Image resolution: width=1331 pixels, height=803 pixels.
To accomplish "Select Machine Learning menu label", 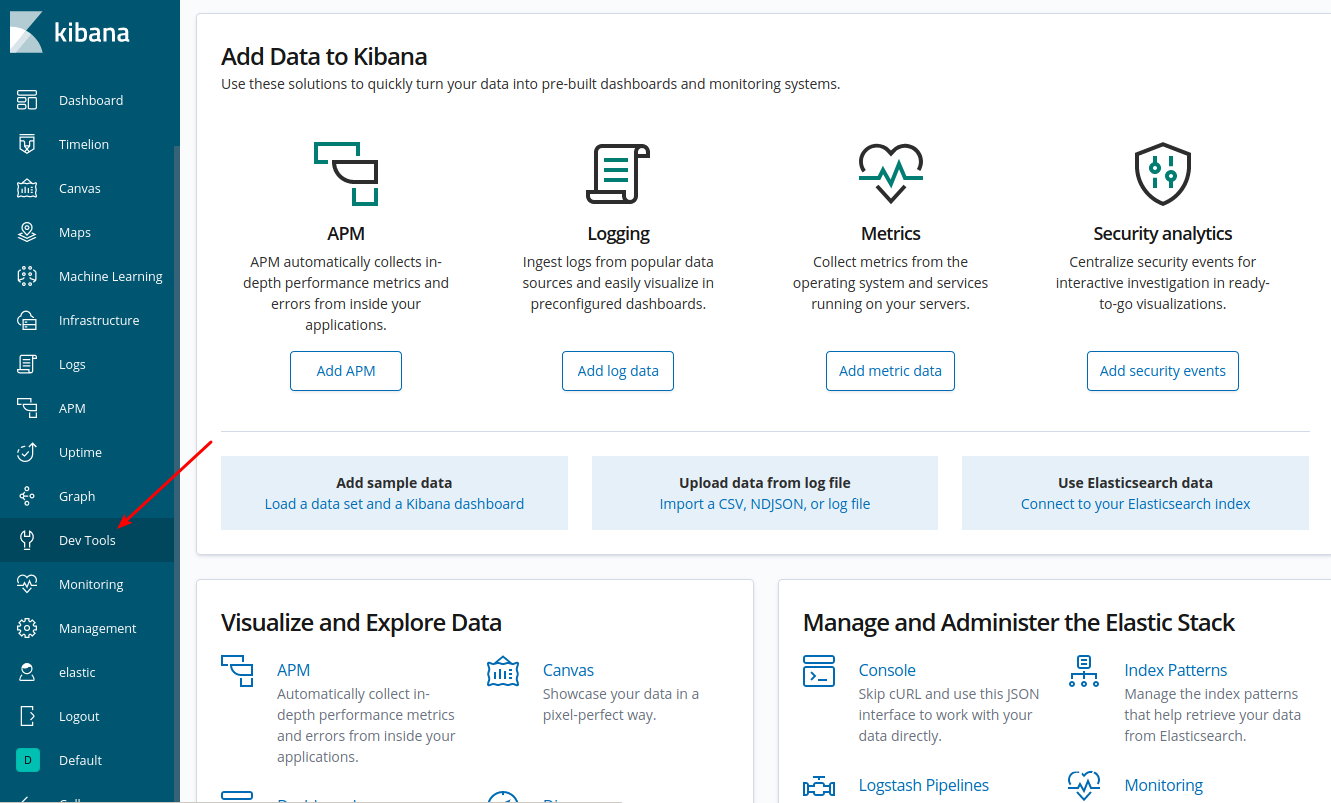I will [x=111, y=276].
